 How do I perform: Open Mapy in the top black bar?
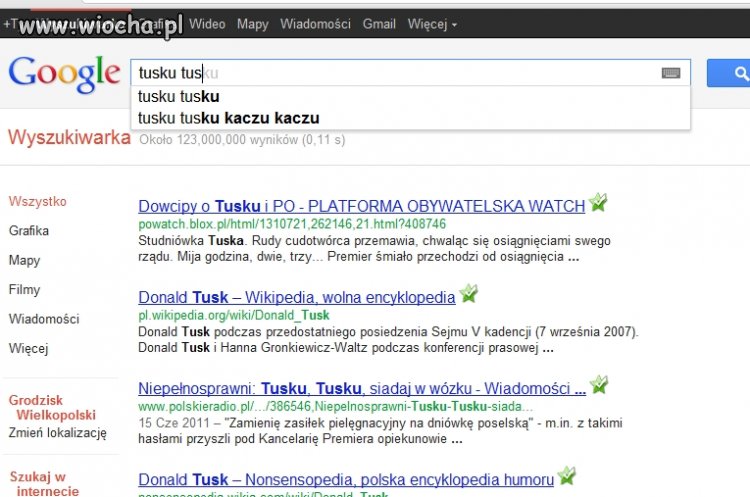[x=253, y=24]
